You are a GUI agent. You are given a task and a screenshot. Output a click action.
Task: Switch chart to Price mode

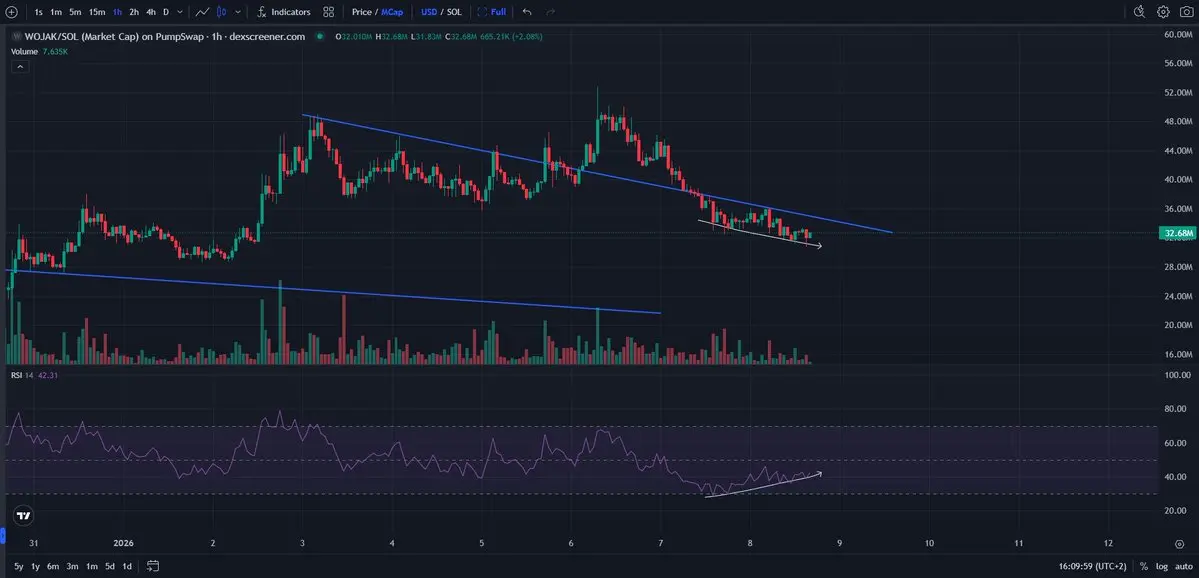click(x=362, y=12)
